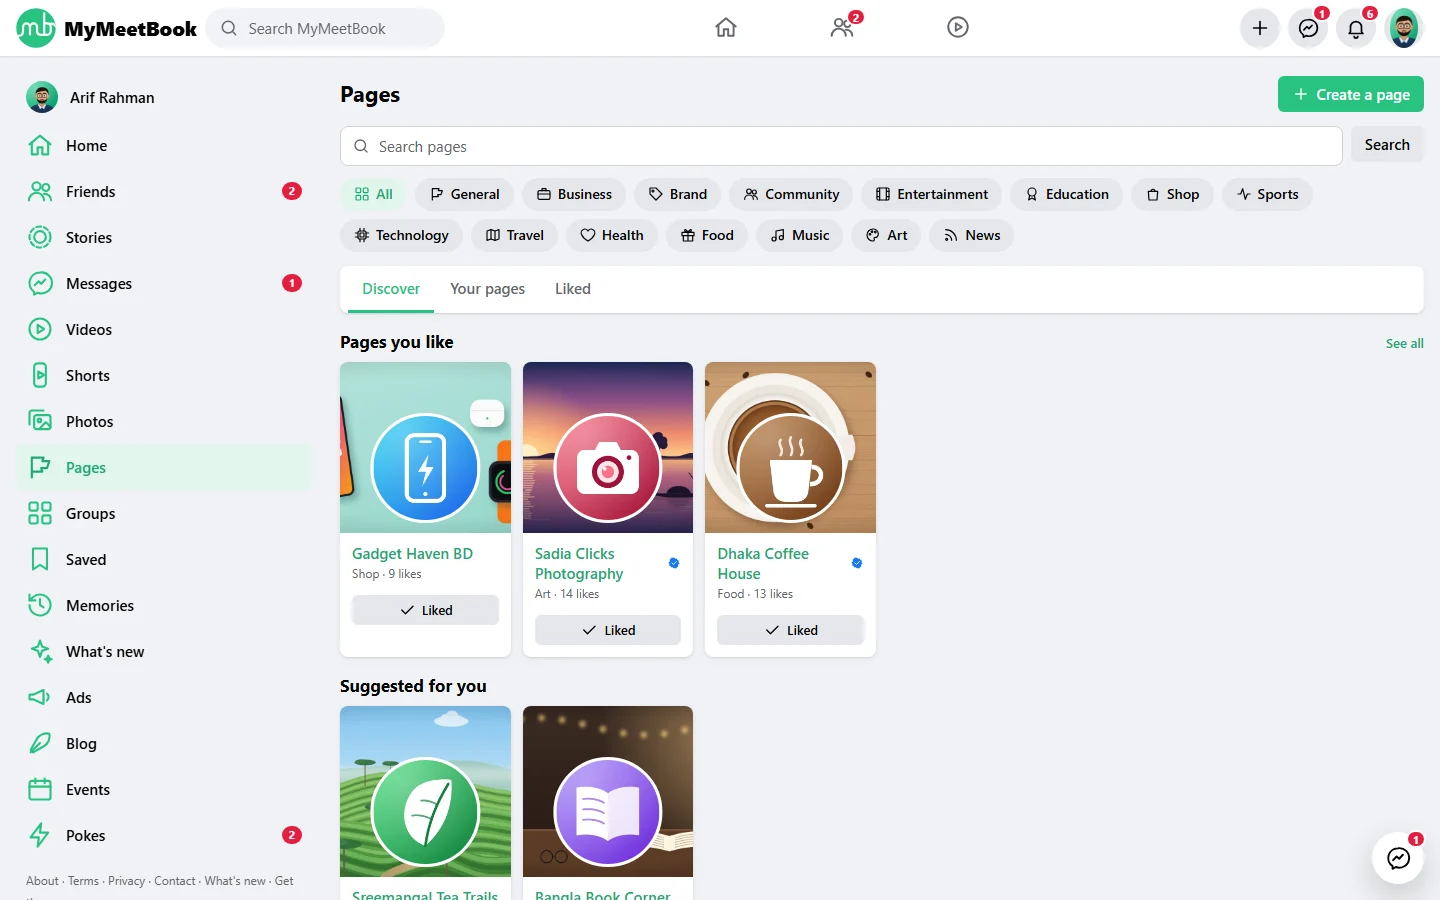Open the notifications bell
This screenshot has width=1440, height=900.
1356,28
